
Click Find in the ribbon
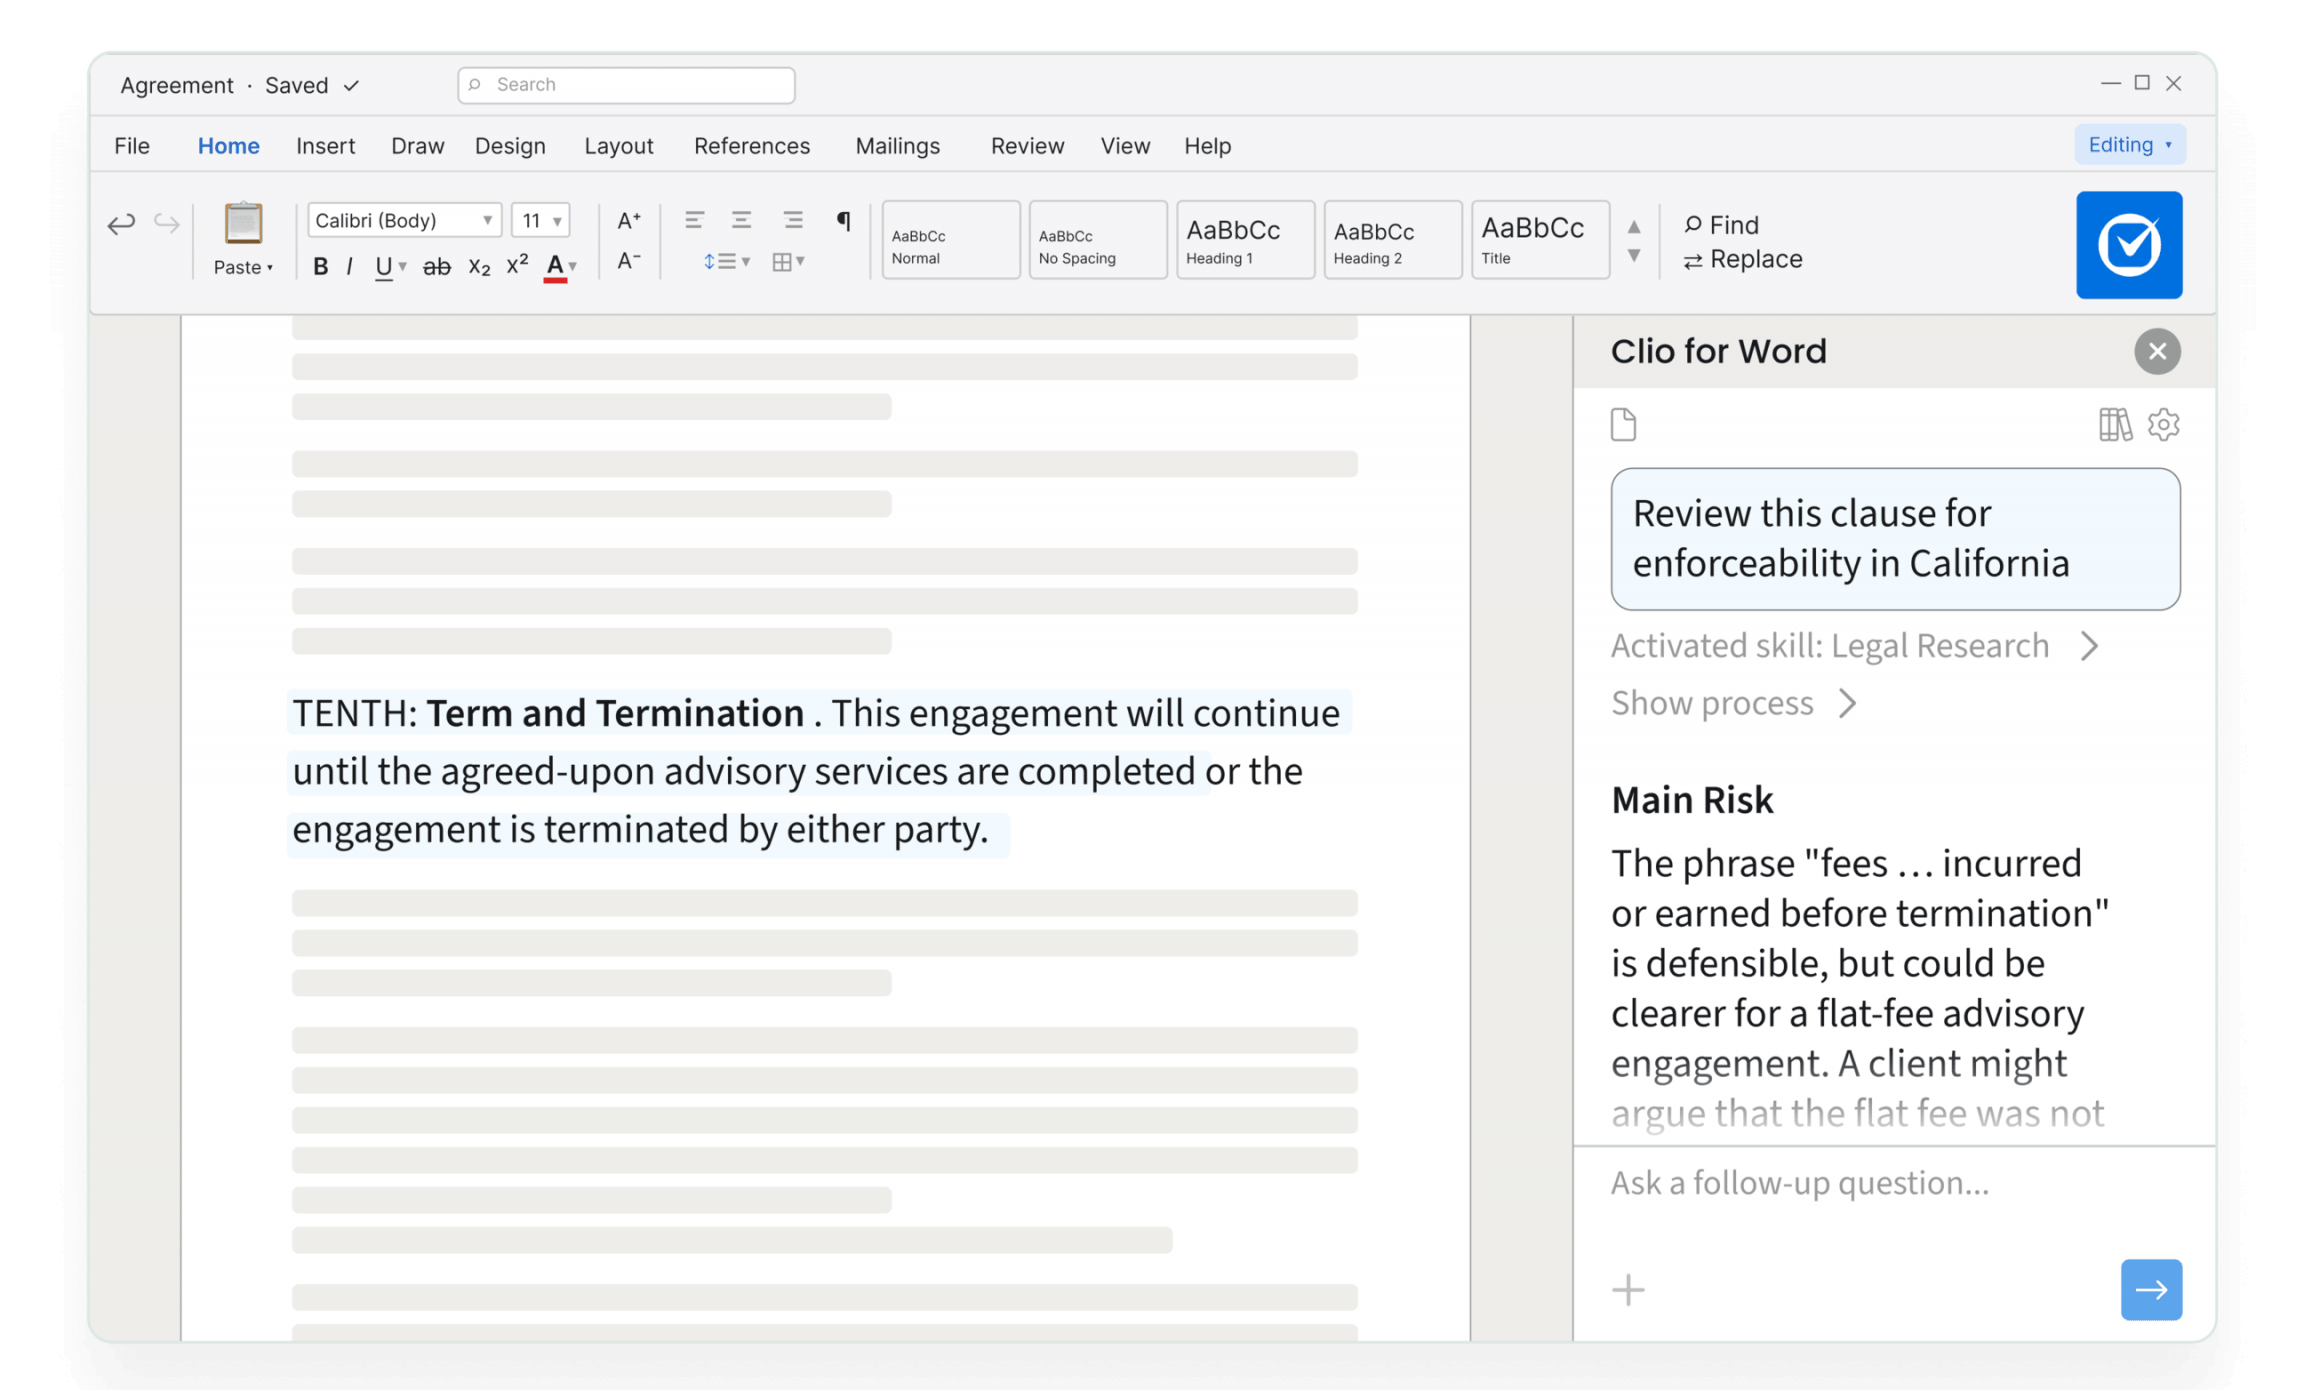point(1721,225)
